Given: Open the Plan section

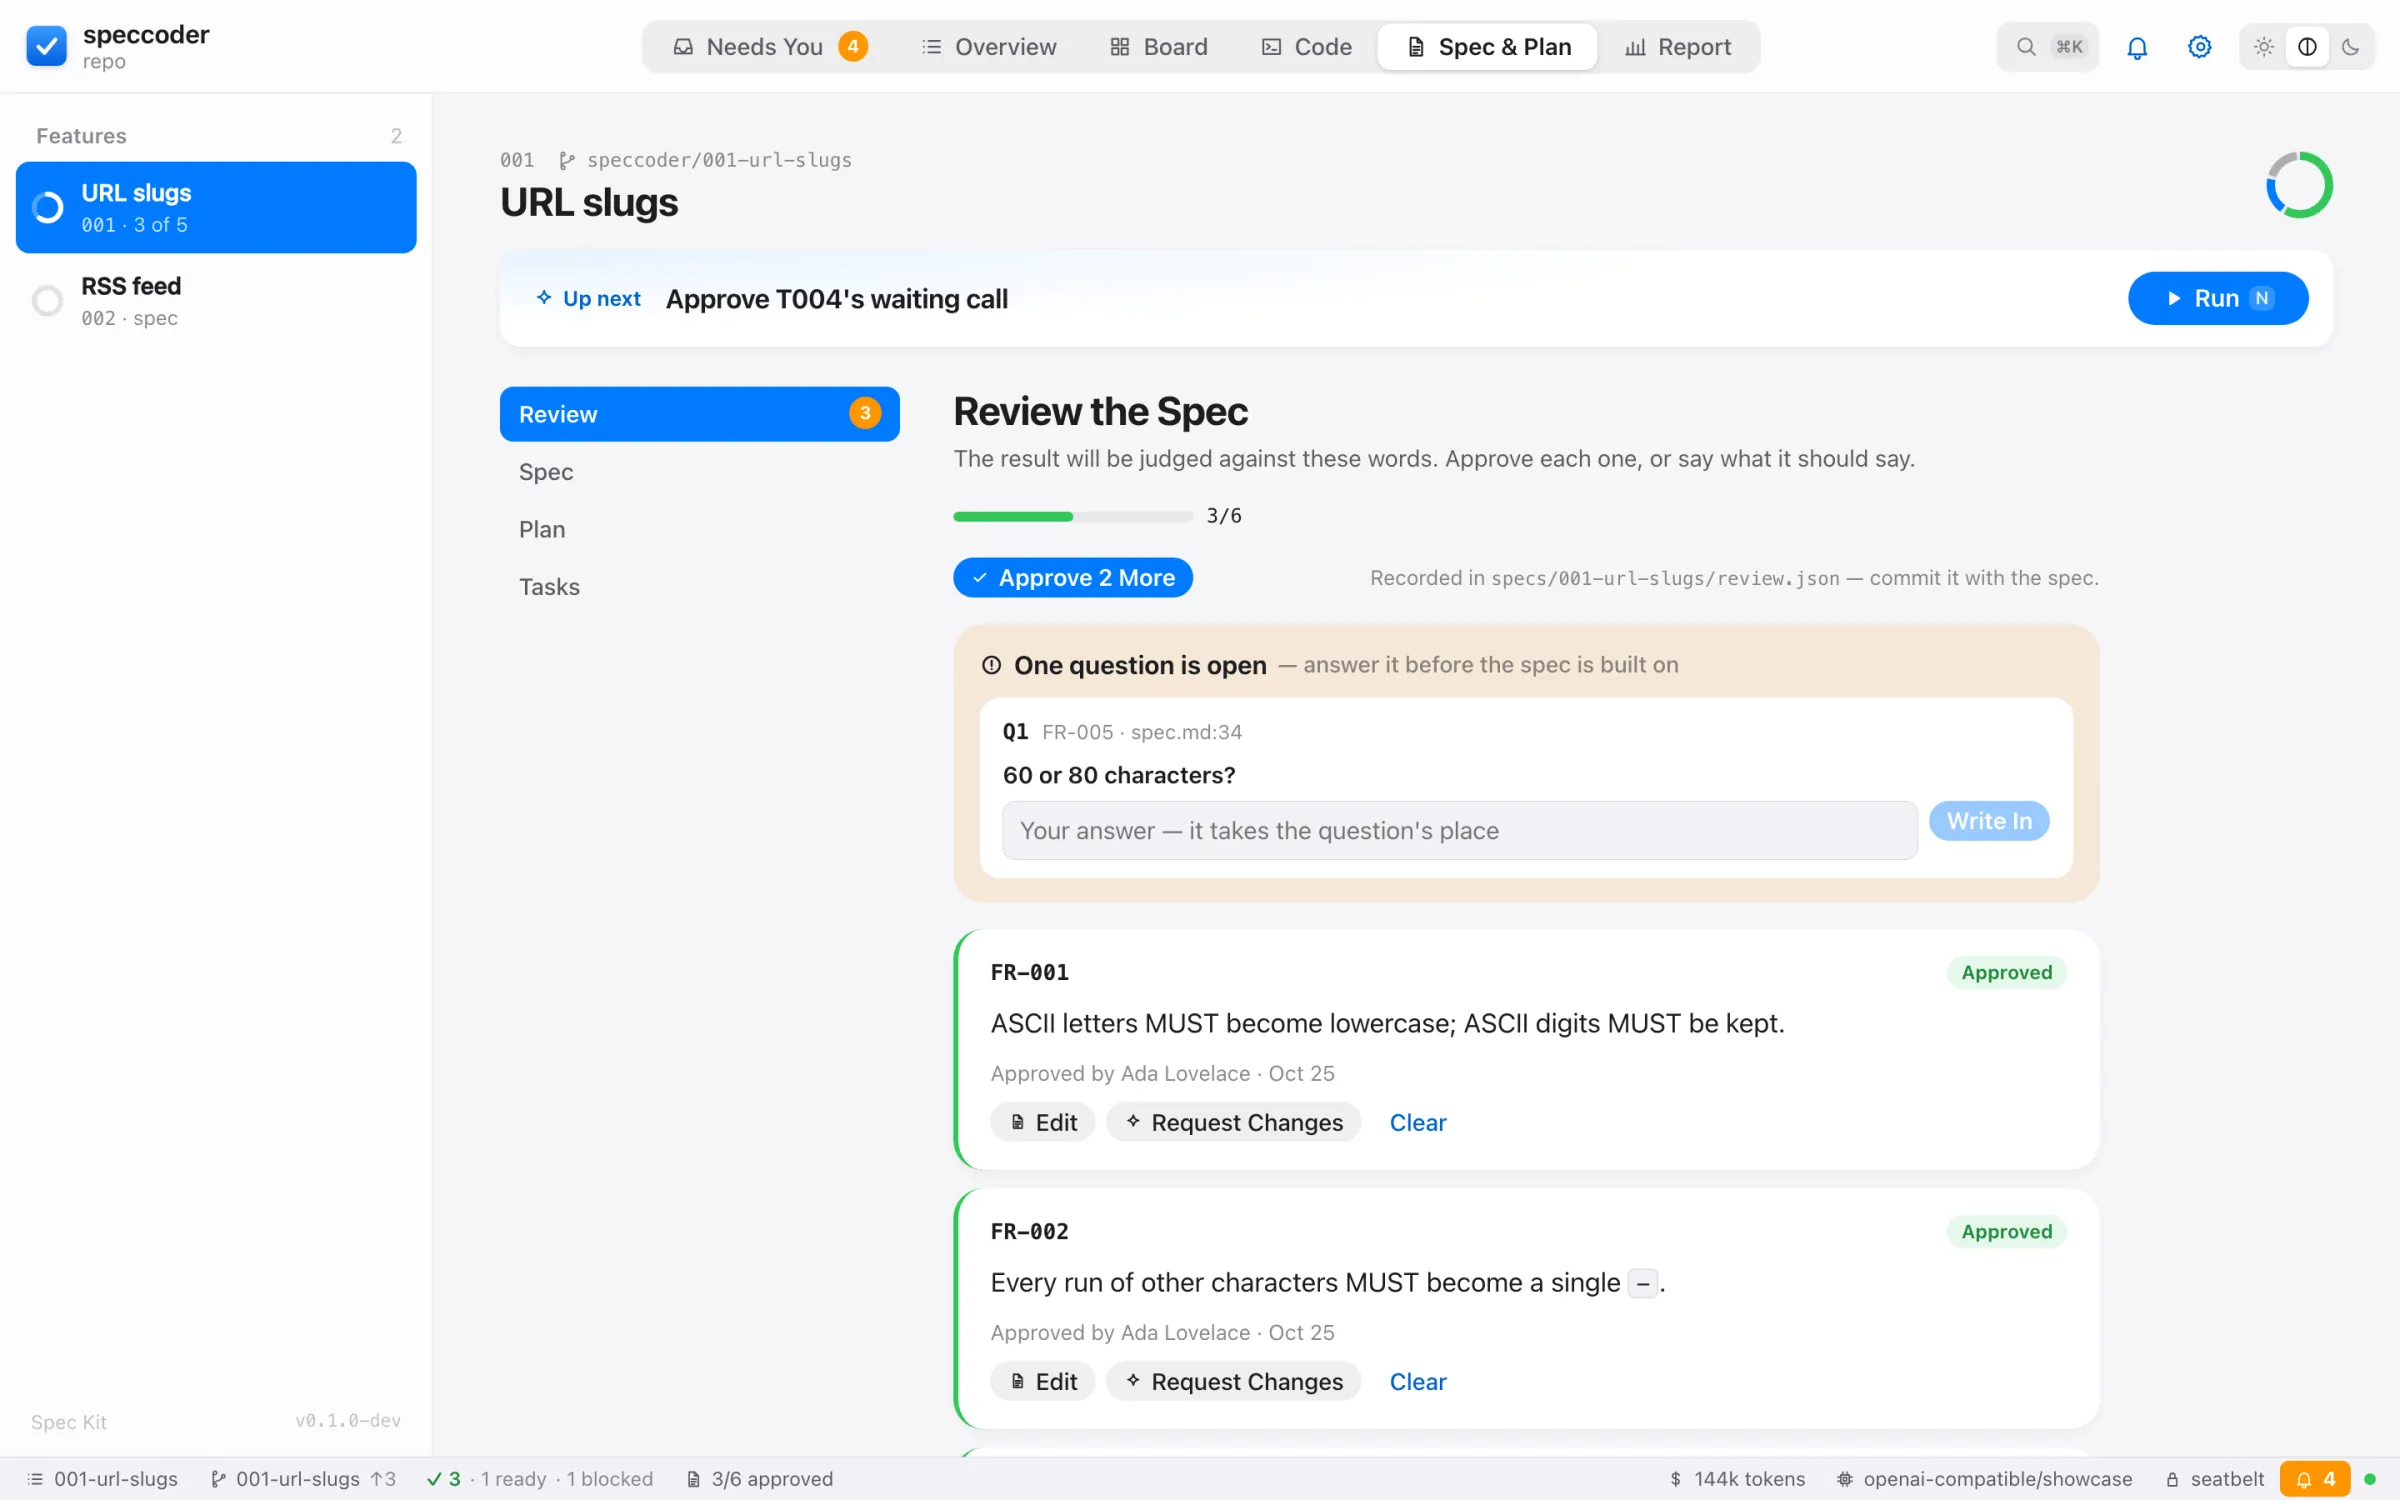Looking at the screenshot, I should [699, 529].
